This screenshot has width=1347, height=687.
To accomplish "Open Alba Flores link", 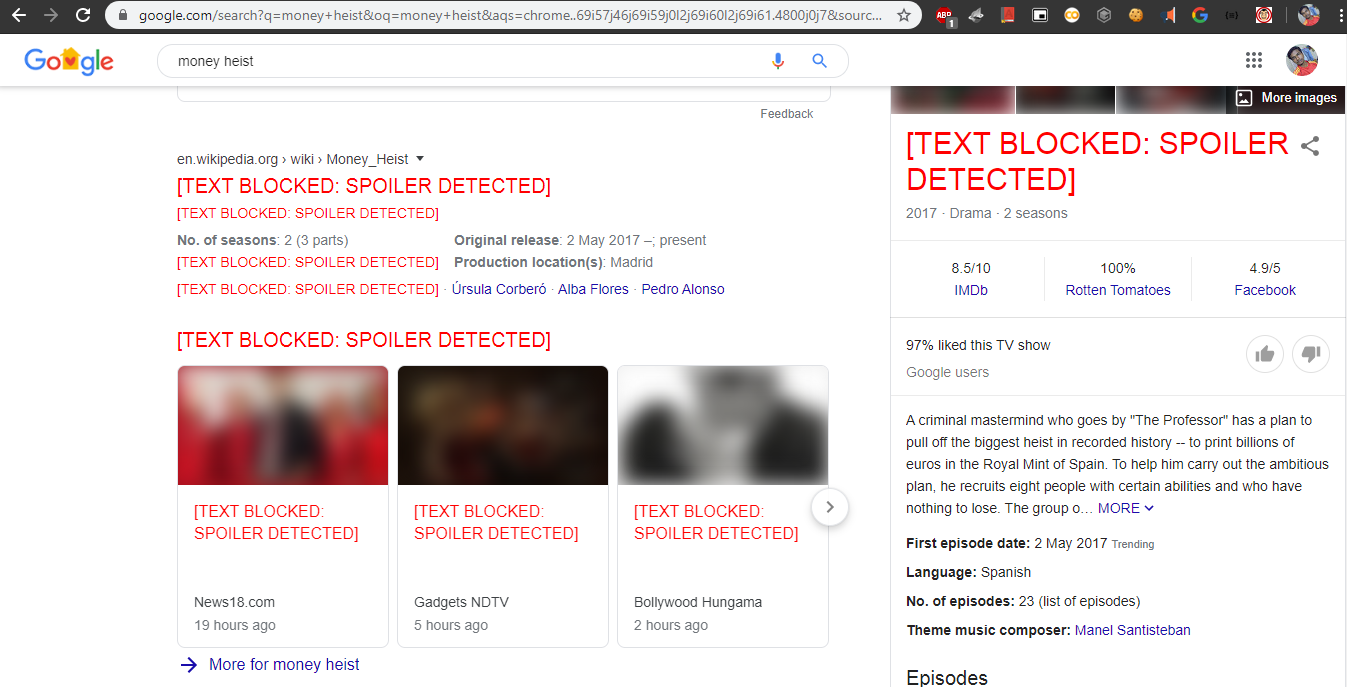I will 593,289.
